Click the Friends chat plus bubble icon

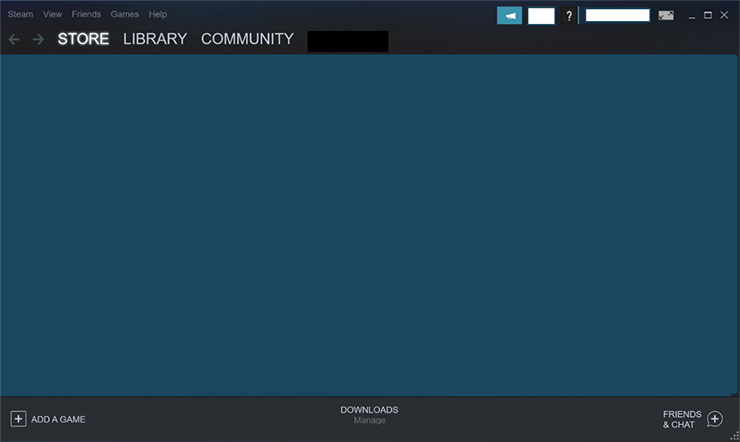(715, 419)
